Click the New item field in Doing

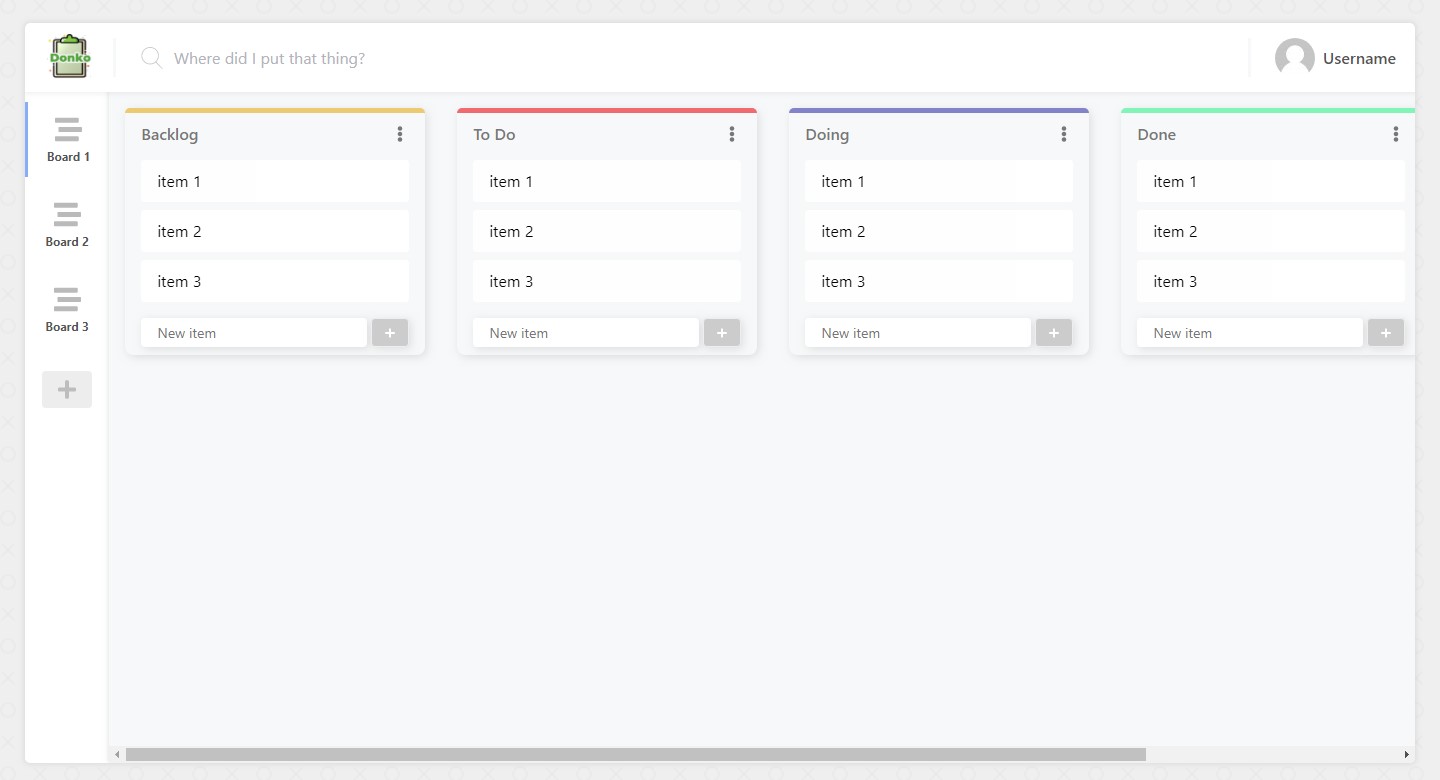(x=917, y=333)
